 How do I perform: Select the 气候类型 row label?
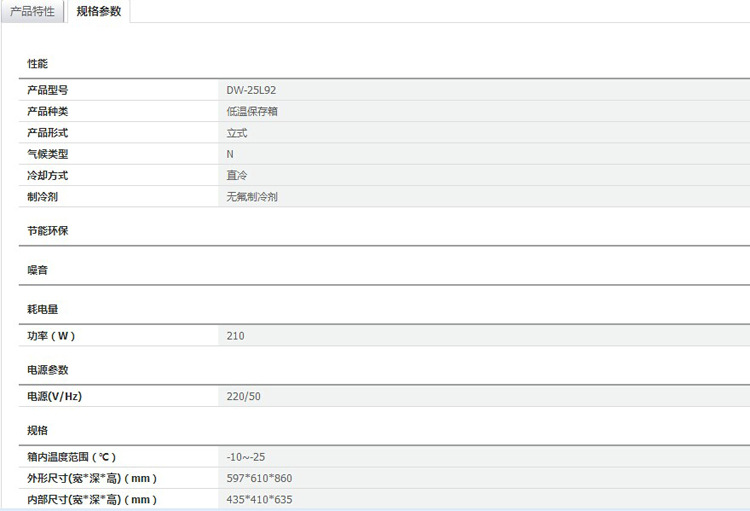(x=47, y=154)
